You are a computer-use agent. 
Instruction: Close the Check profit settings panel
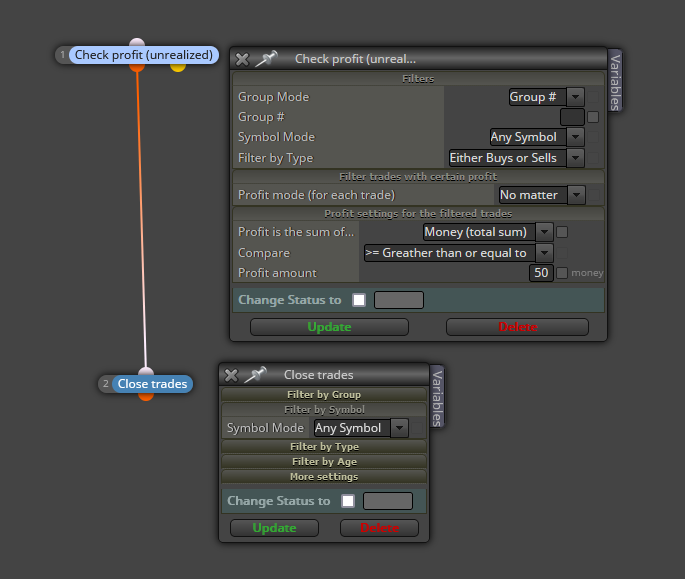pos(242,59)
